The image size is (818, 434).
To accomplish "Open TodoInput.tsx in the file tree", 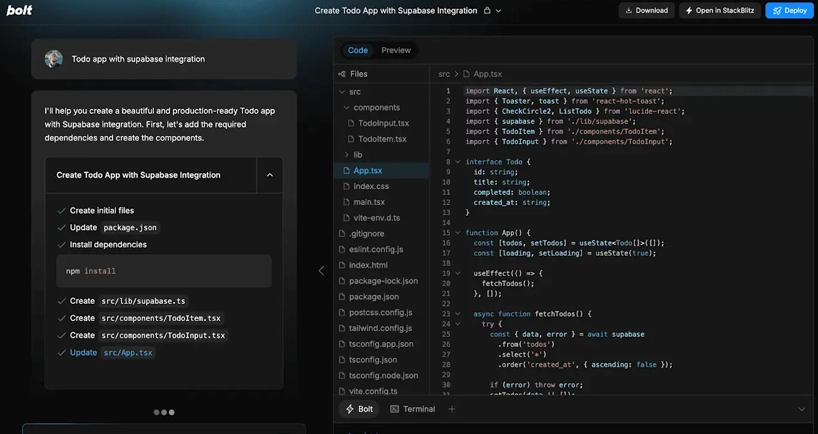I will tap(383, 123).
